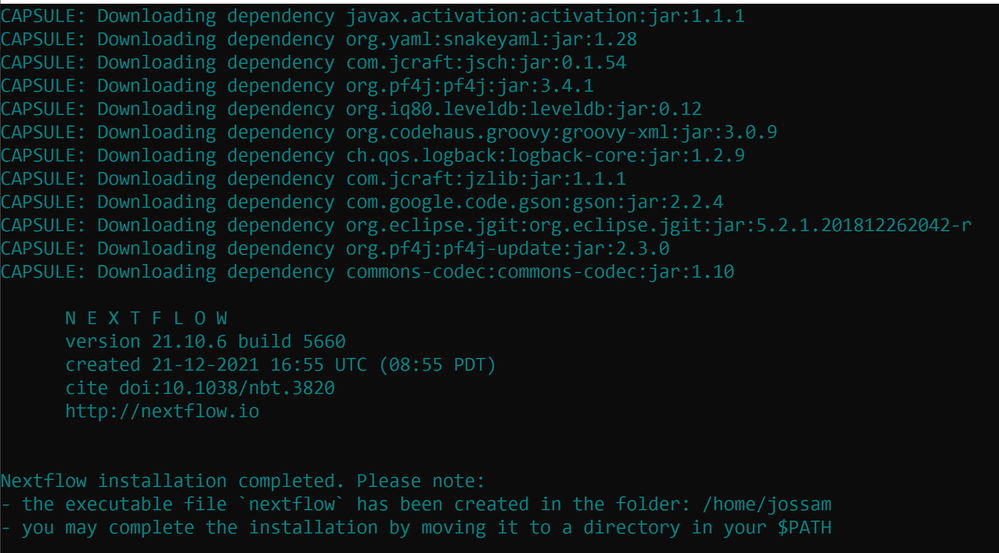The image size is (999, 553).
Task: Click the com.jcraft:jzlib:jar:1.1.1 dependency
Action: point(485,178)
